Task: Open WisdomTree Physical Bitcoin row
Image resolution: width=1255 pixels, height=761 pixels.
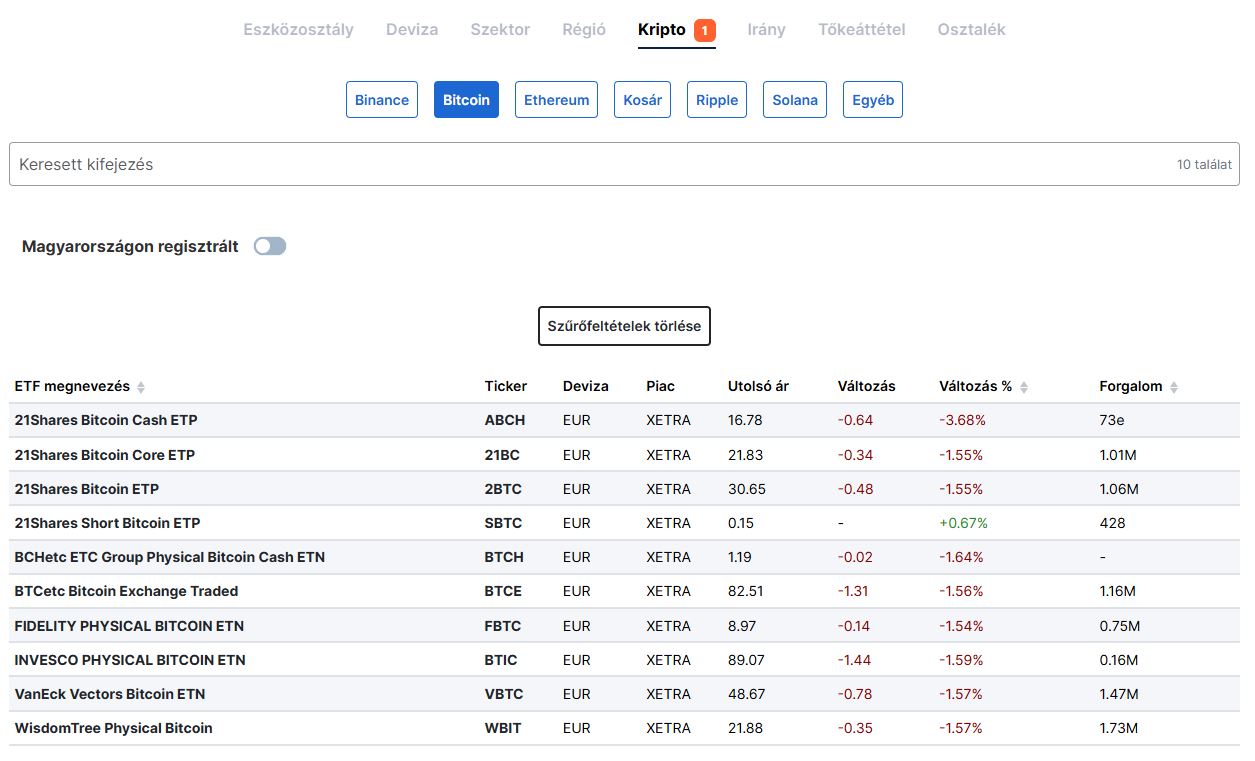Action: 624,728
